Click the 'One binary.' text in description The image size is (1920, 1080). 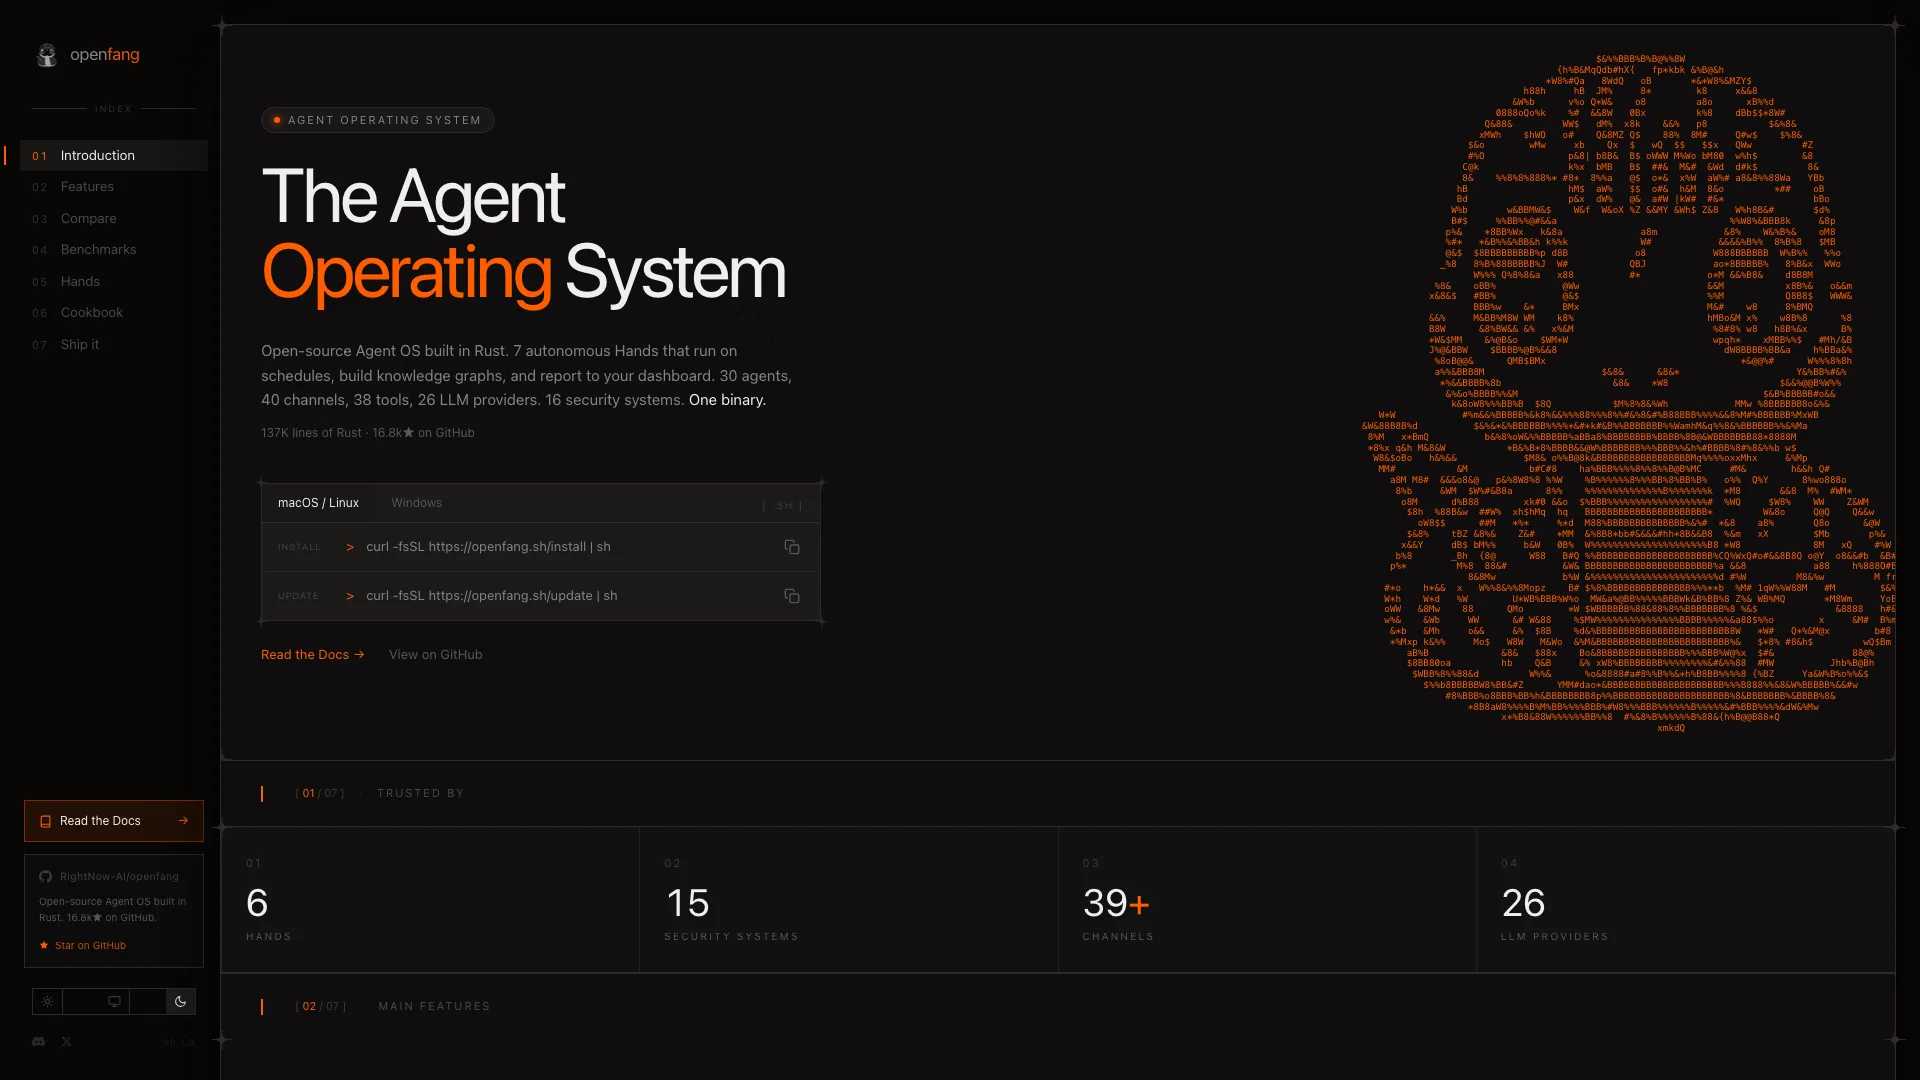coord(727,400)
